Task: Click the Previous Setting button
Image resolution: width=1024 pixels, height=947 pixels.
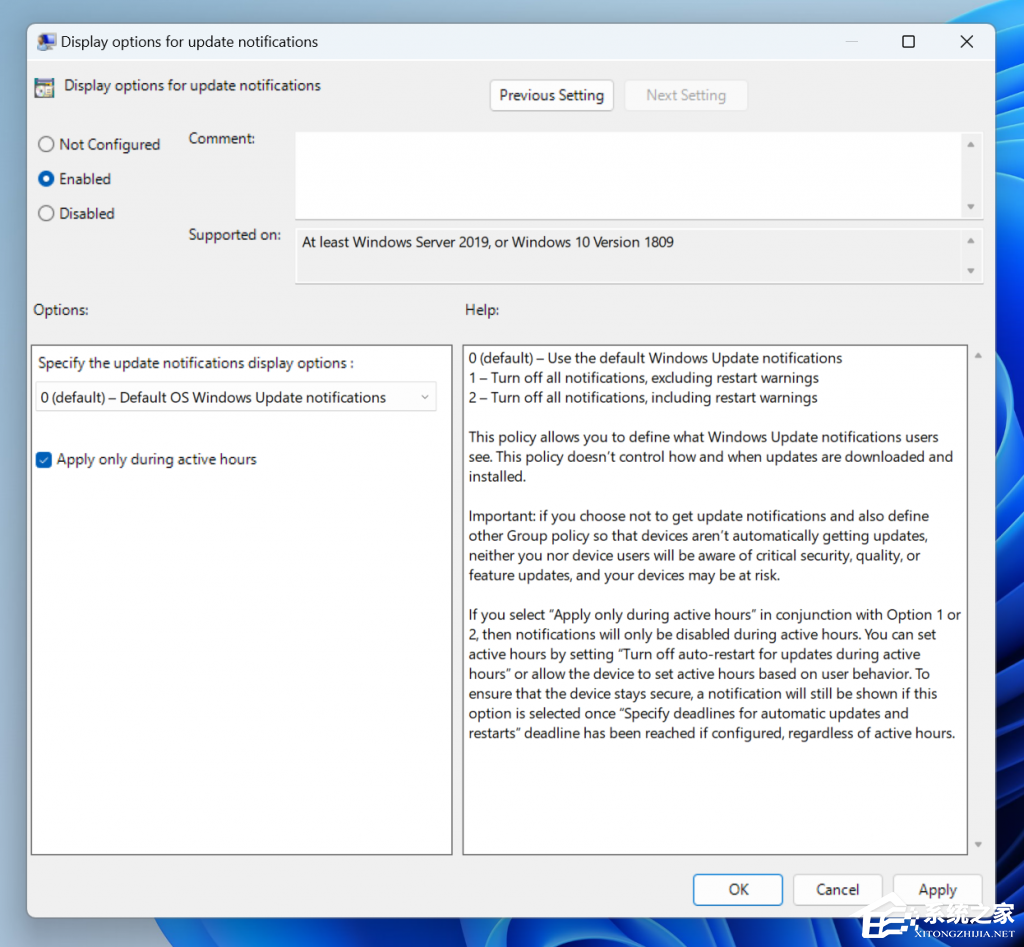Action: (551, 95)
